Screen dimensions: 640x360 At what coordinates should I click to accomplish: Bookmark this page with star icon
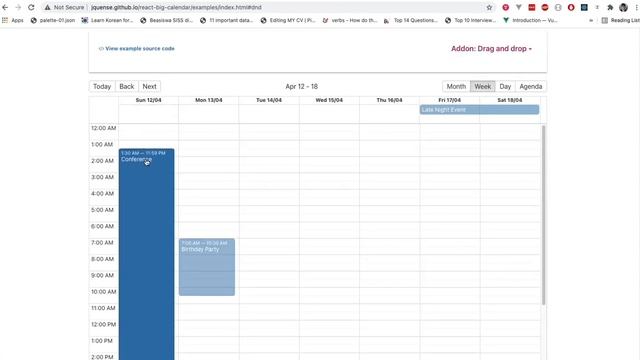click(x=489, y=7)
